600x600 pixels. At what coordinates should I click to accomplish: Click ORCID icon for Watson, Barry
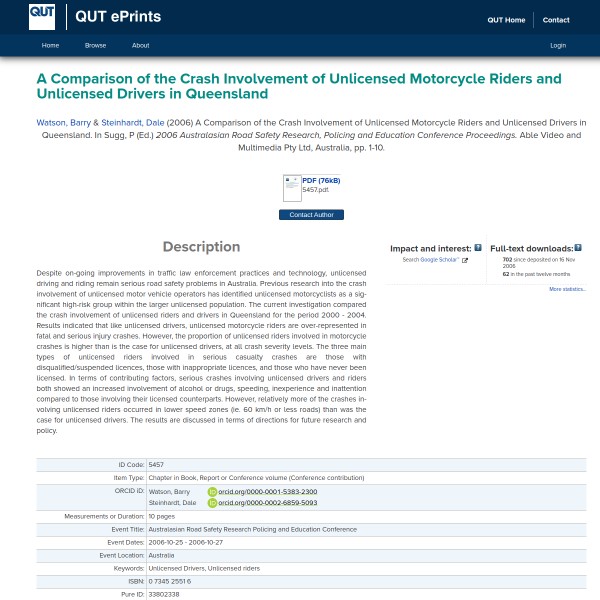pyautogui.click(x=212, y=492)
